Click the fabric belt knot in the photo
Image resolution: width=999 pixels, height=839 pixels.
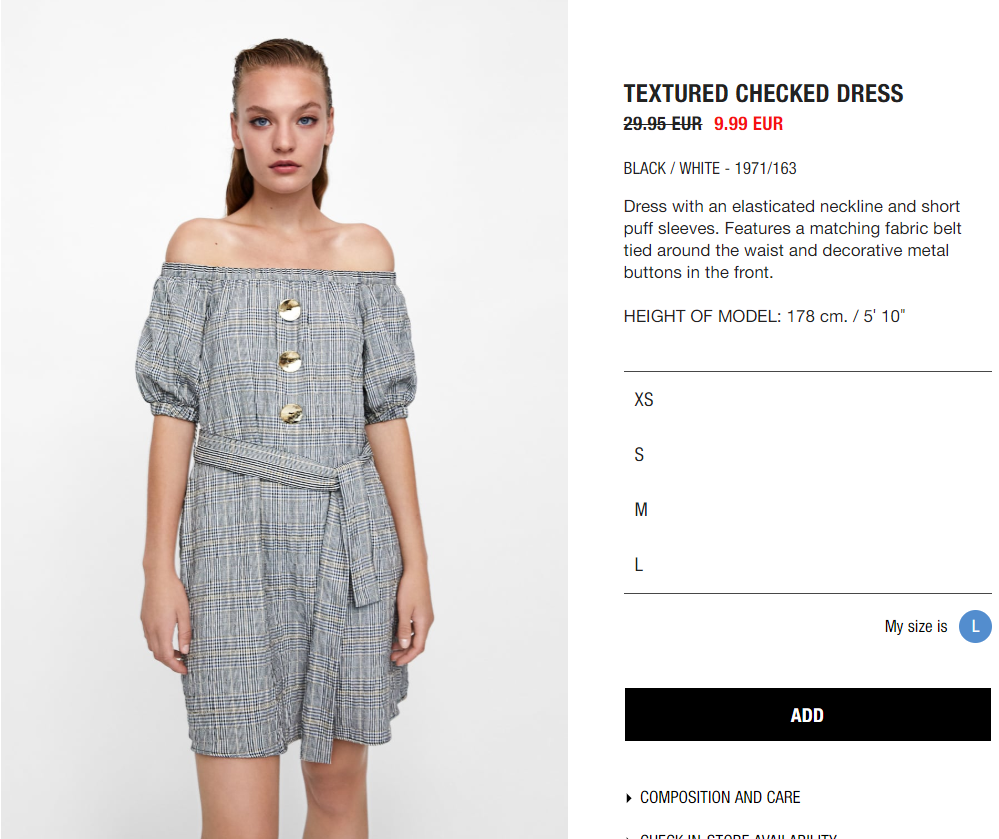[350, 477]
